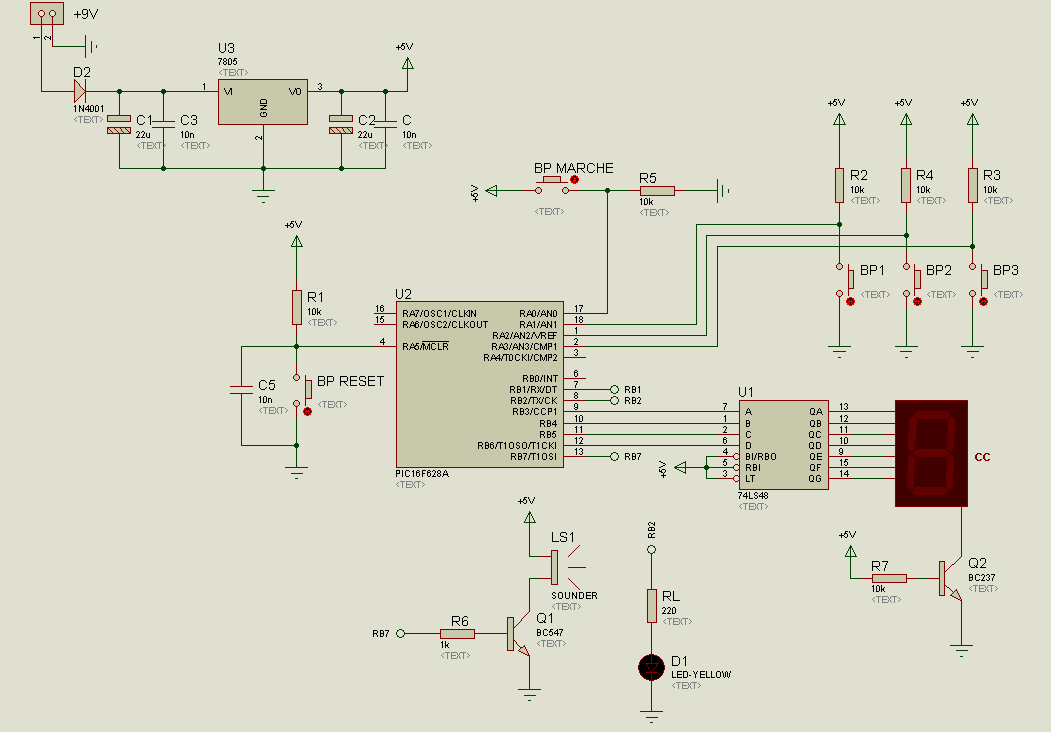
Task: Select the RB7 terminal feeding R6
Action: click(x=401, y=633)
